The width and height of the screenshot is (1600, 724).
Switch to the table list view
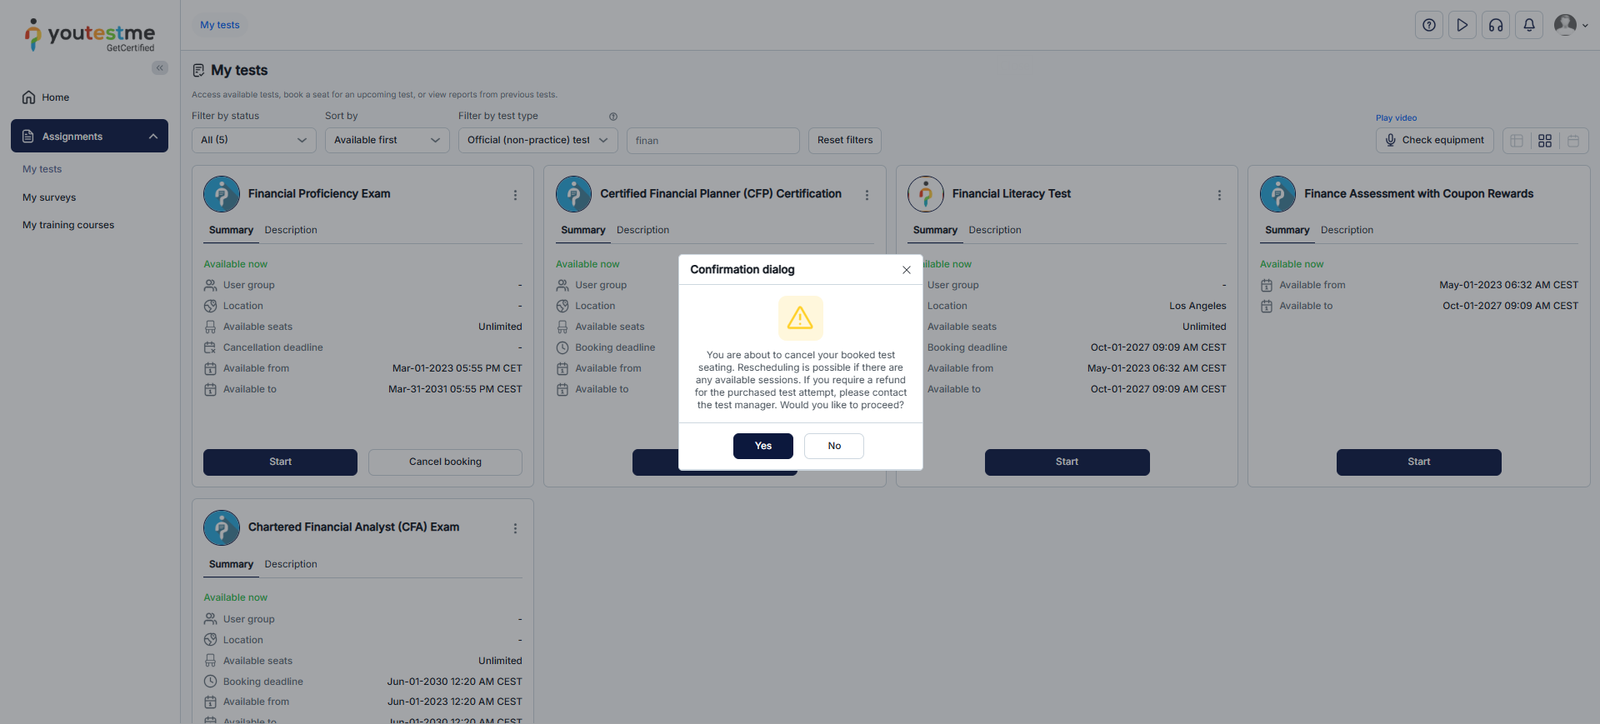coord(1517,141)
